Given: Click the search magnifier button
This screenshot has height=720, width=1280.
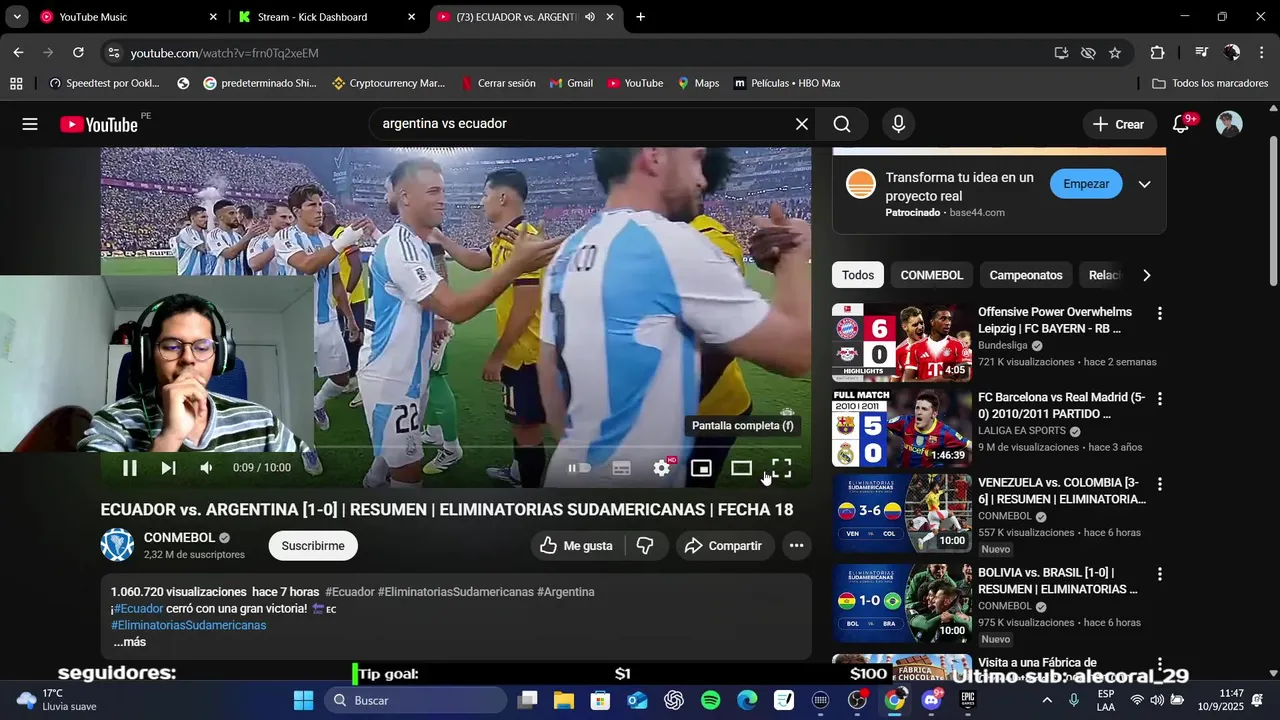Looking at the screenshot, I should (842, 124).
